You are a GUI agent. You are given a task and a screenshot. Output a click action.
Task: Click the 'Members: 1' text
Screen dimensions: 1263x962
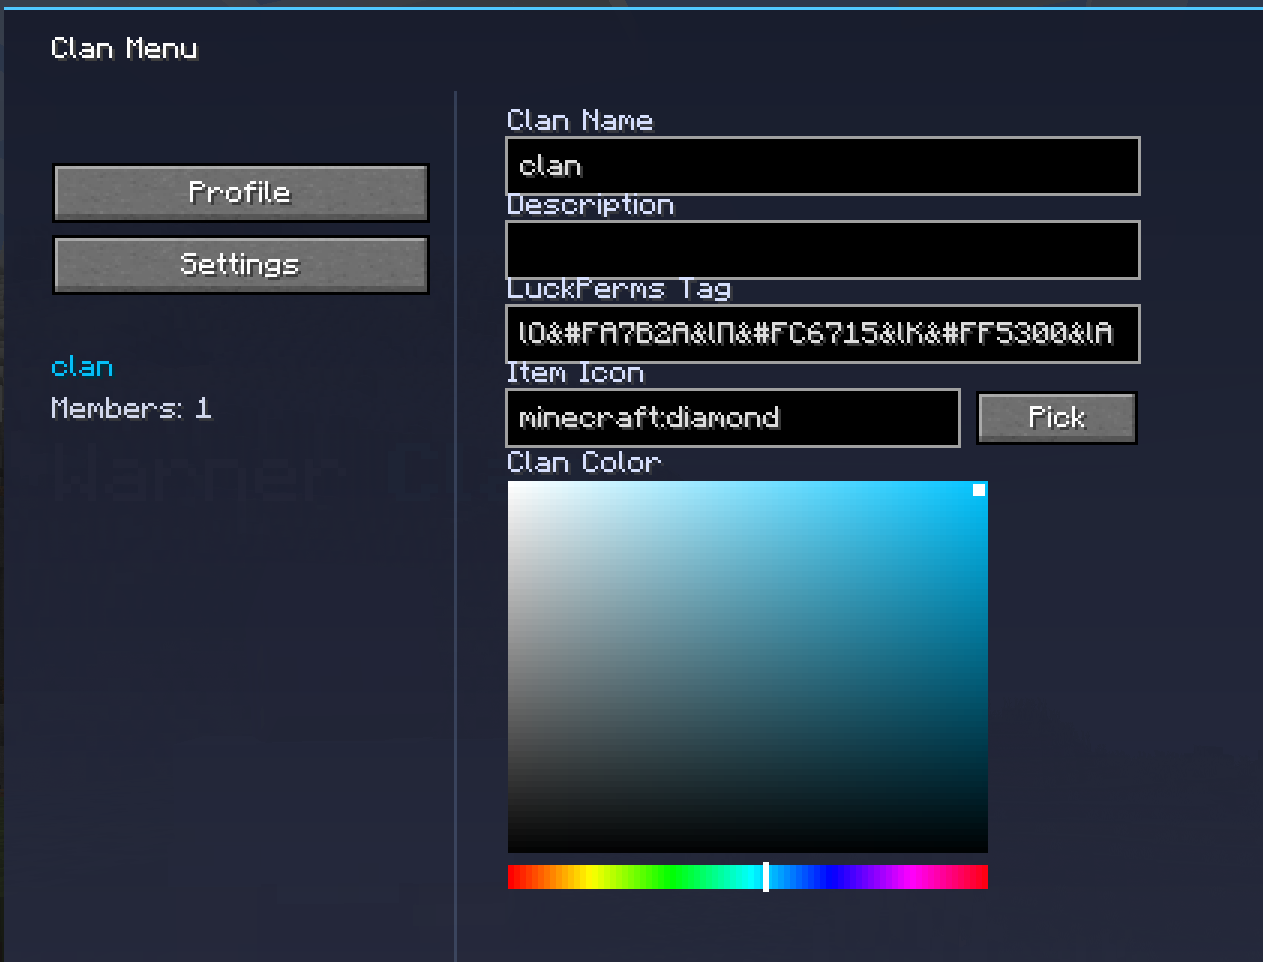131,408
